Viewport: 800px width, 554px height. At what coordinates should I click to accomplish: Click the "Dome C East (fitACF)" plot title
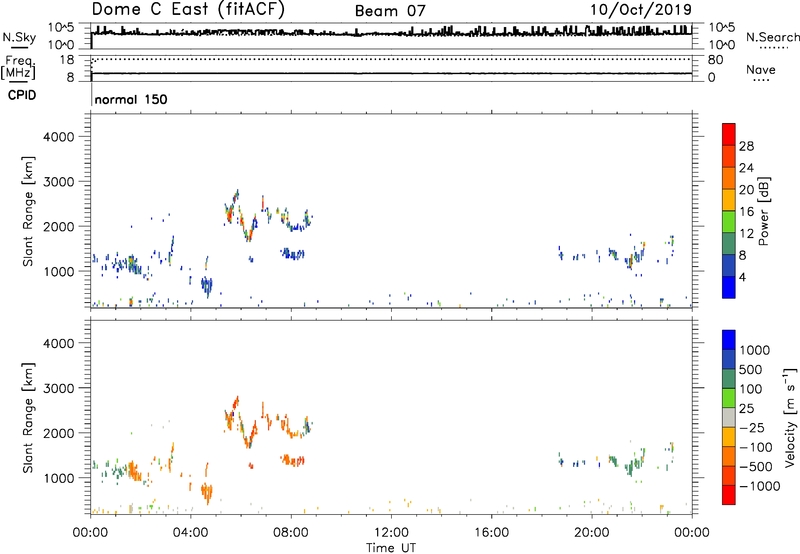pyautogui.click(x=188, y=9)
